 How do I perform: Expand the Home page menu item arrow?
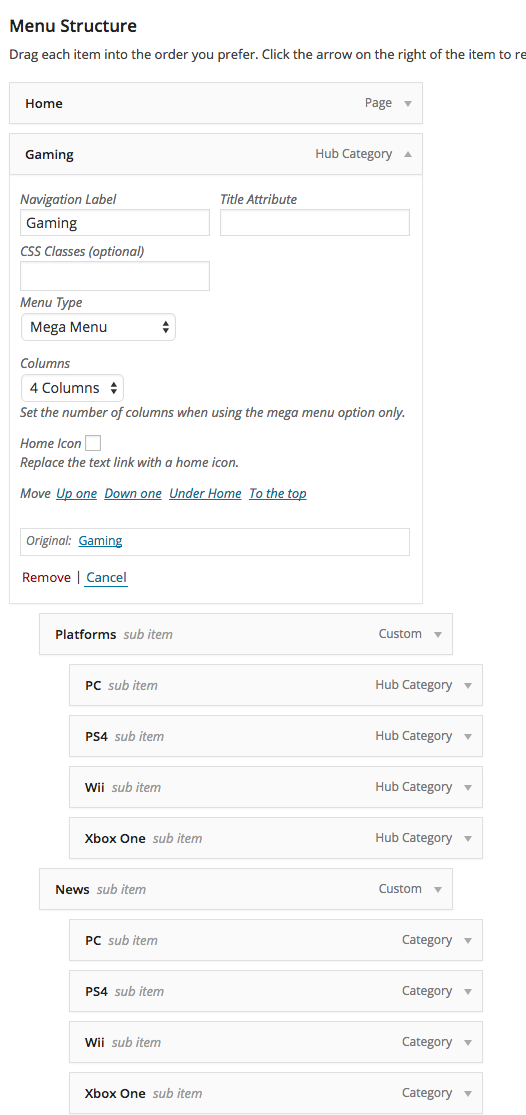[x=408, y=104]
